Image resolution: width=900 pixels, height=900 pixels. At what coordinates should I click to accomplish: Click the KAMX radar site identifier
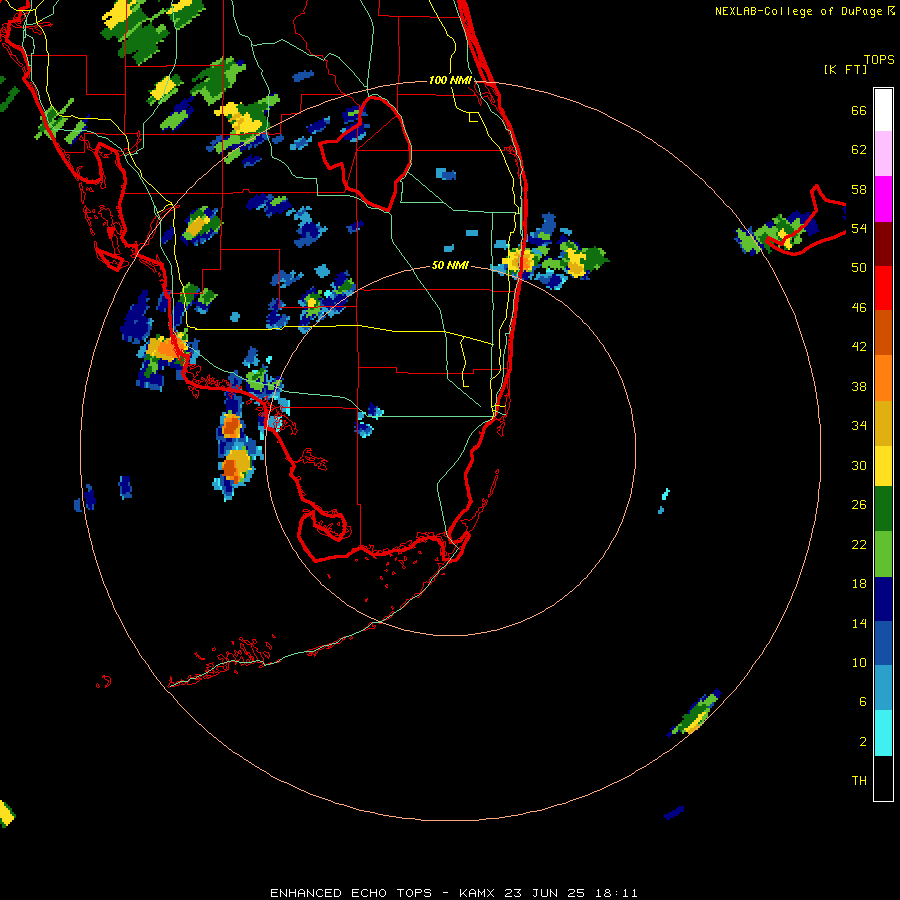click(x=478, y=893)
